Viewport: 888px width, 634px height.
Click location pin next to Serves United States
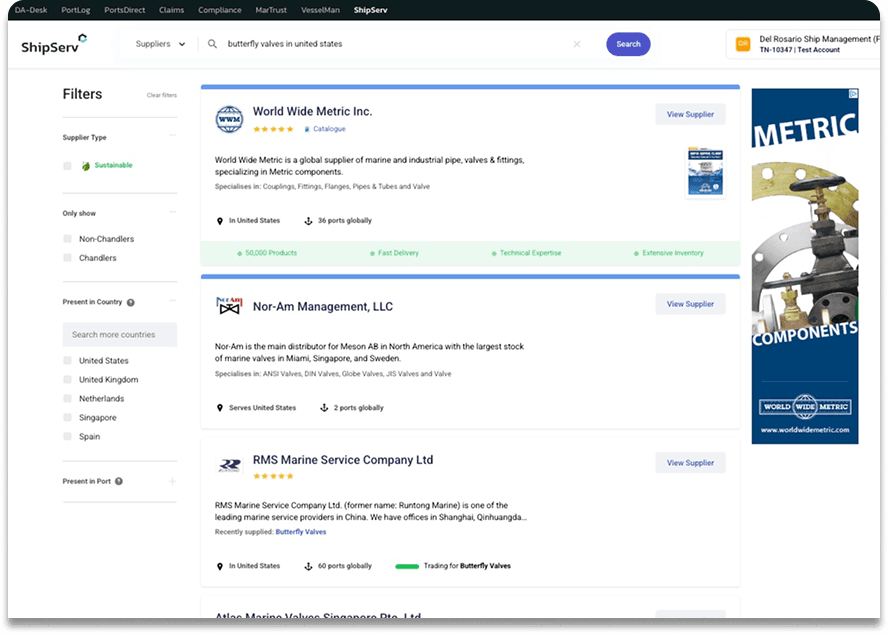click(x=220, y=408)
